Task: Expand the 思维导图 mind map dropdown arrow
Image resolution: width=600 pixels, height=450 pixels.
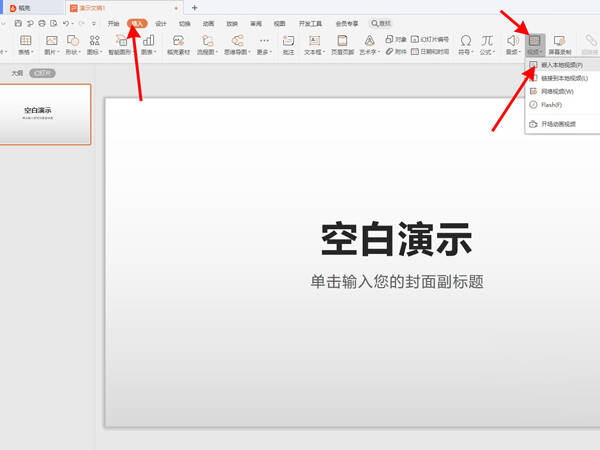Action: [x=249, y=52]
